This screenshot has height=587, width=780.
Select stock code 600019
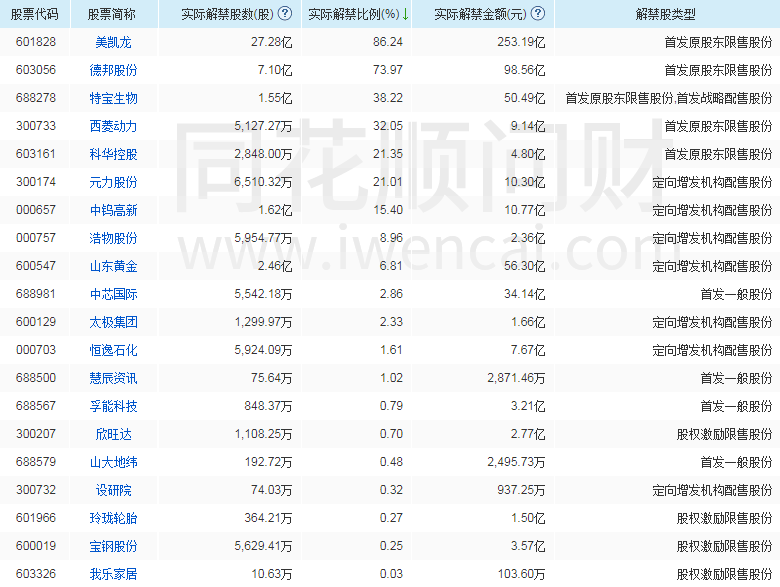pos(36,545)
